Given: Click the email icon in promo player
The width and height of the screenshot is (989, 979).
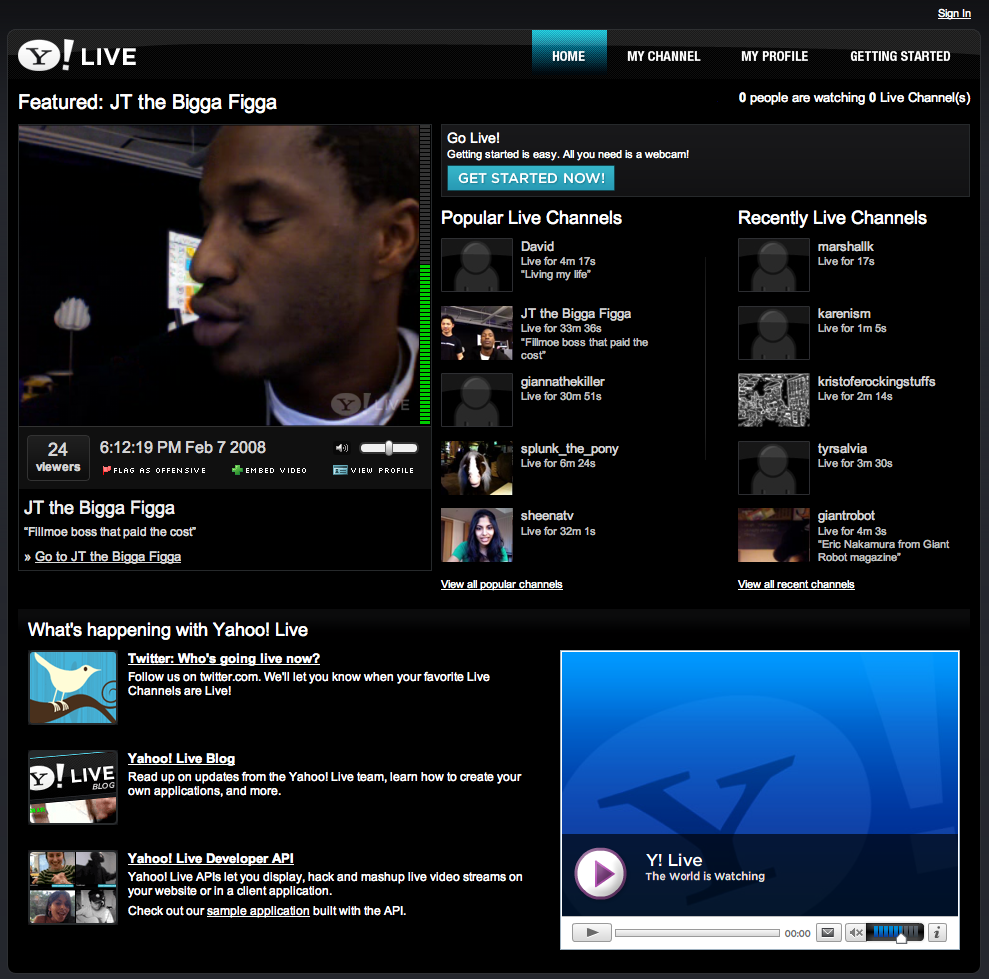Looking at the screenshot, I should click(828, 932).
